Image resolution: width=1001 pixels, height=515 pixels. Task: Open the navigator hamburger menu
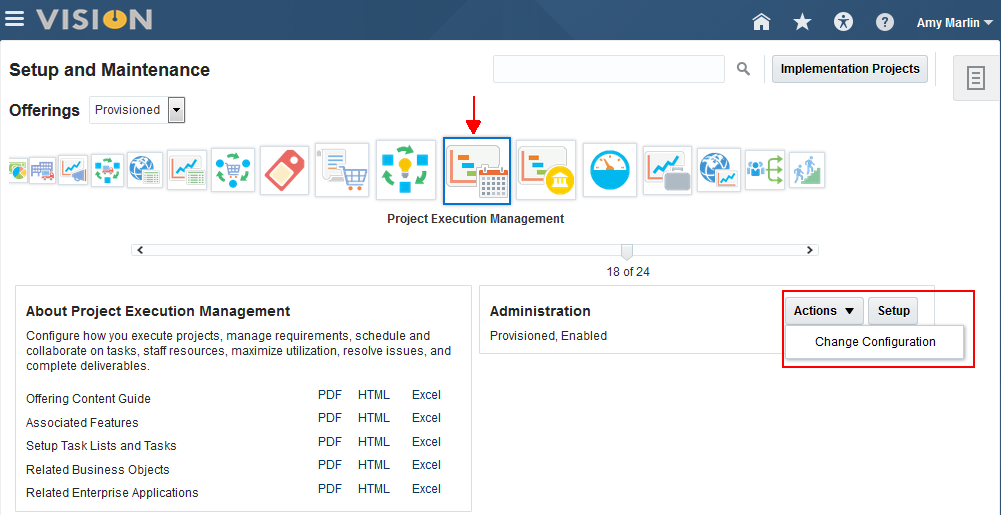tap(15, 20)
